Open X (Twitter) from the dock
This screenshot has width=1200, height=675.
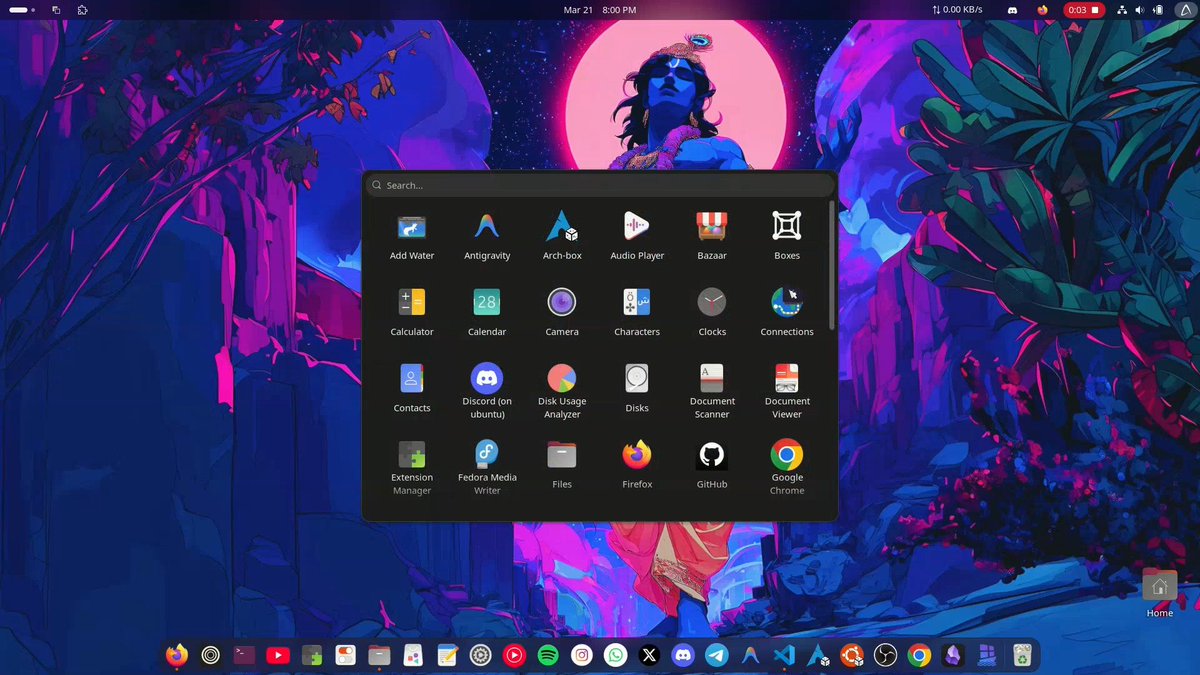(x=649, y=656)
